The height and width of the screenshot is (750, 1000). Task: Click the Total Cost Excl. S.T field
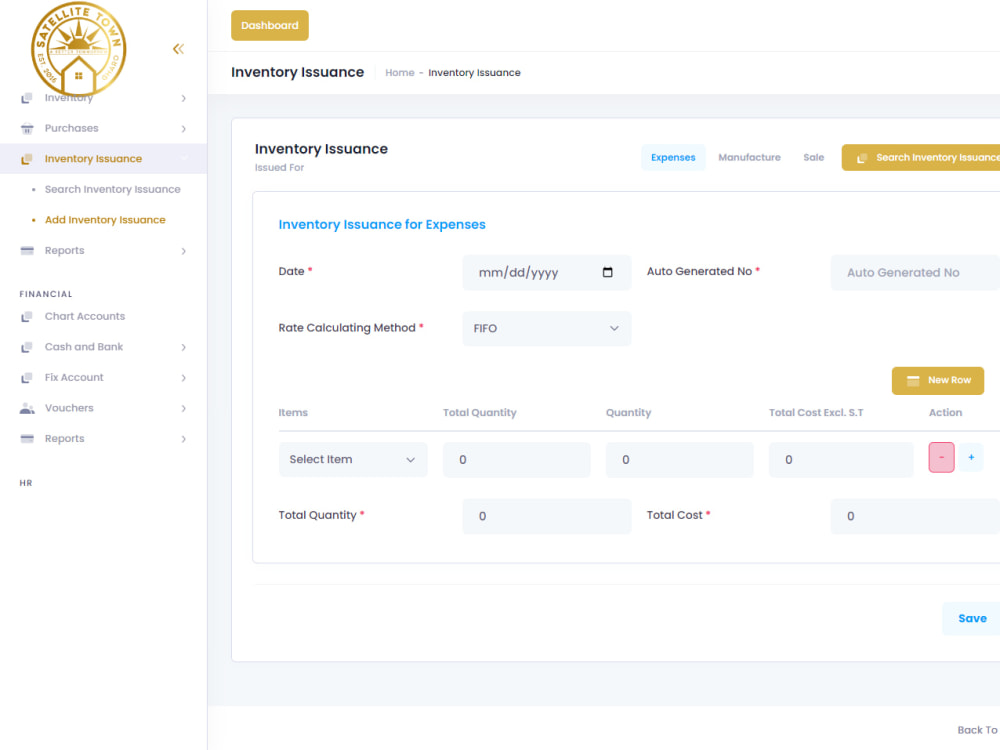coord(841,460)
